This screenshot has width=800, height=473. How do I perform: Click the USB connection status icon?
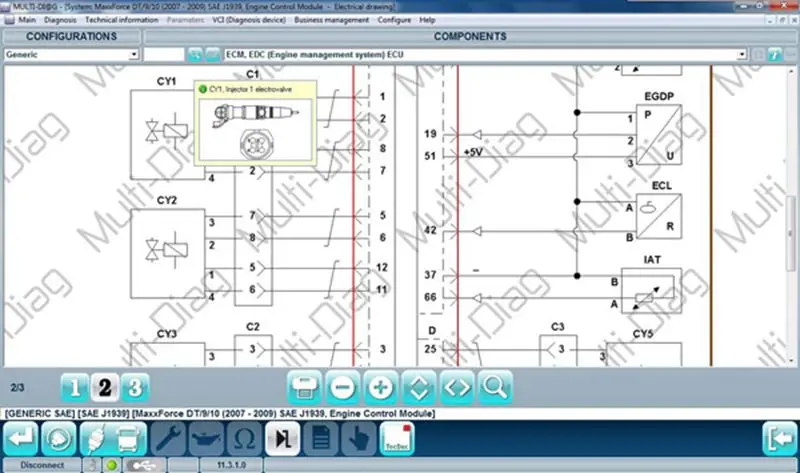(144, 465)
